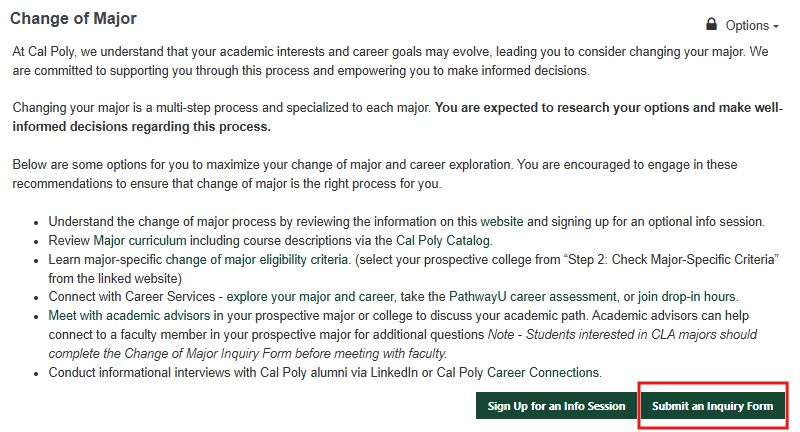800x432 pixels.
Task: Open 'Meet with academic advisors' link
Action: pos(129,315)
